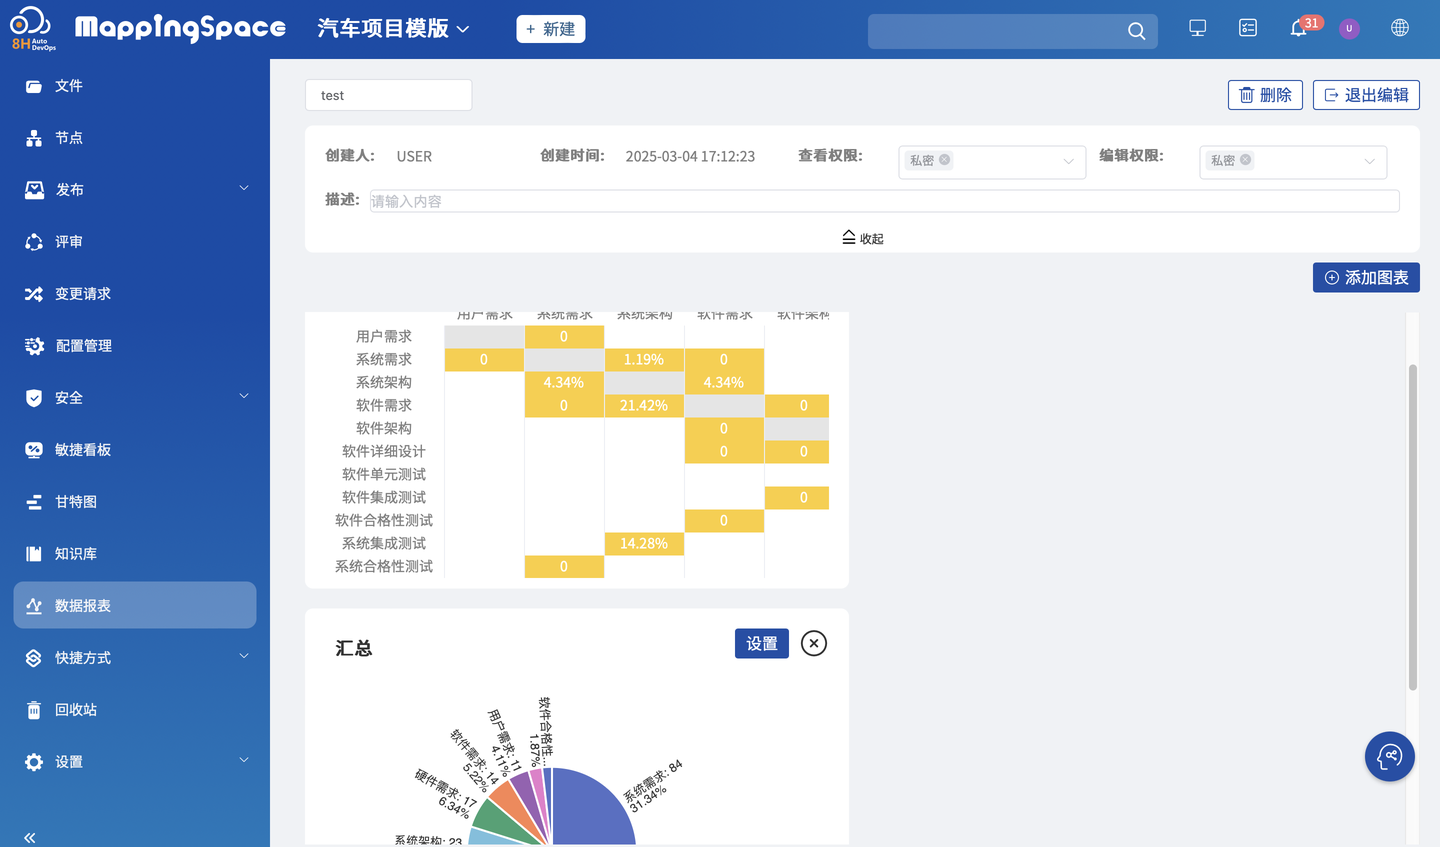Click the 系统集成测试 row label

pyautogui.click(x=384, y=543)
